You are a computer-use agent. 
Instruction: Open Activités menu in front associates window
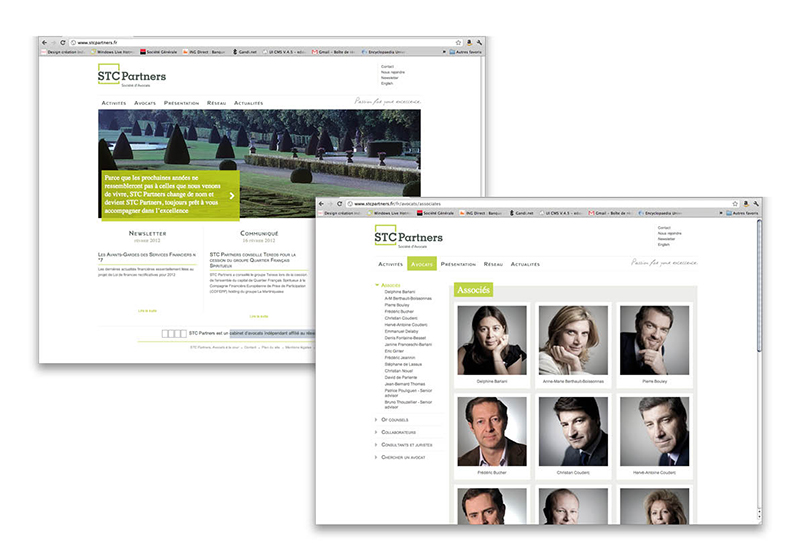click(390, 264)
